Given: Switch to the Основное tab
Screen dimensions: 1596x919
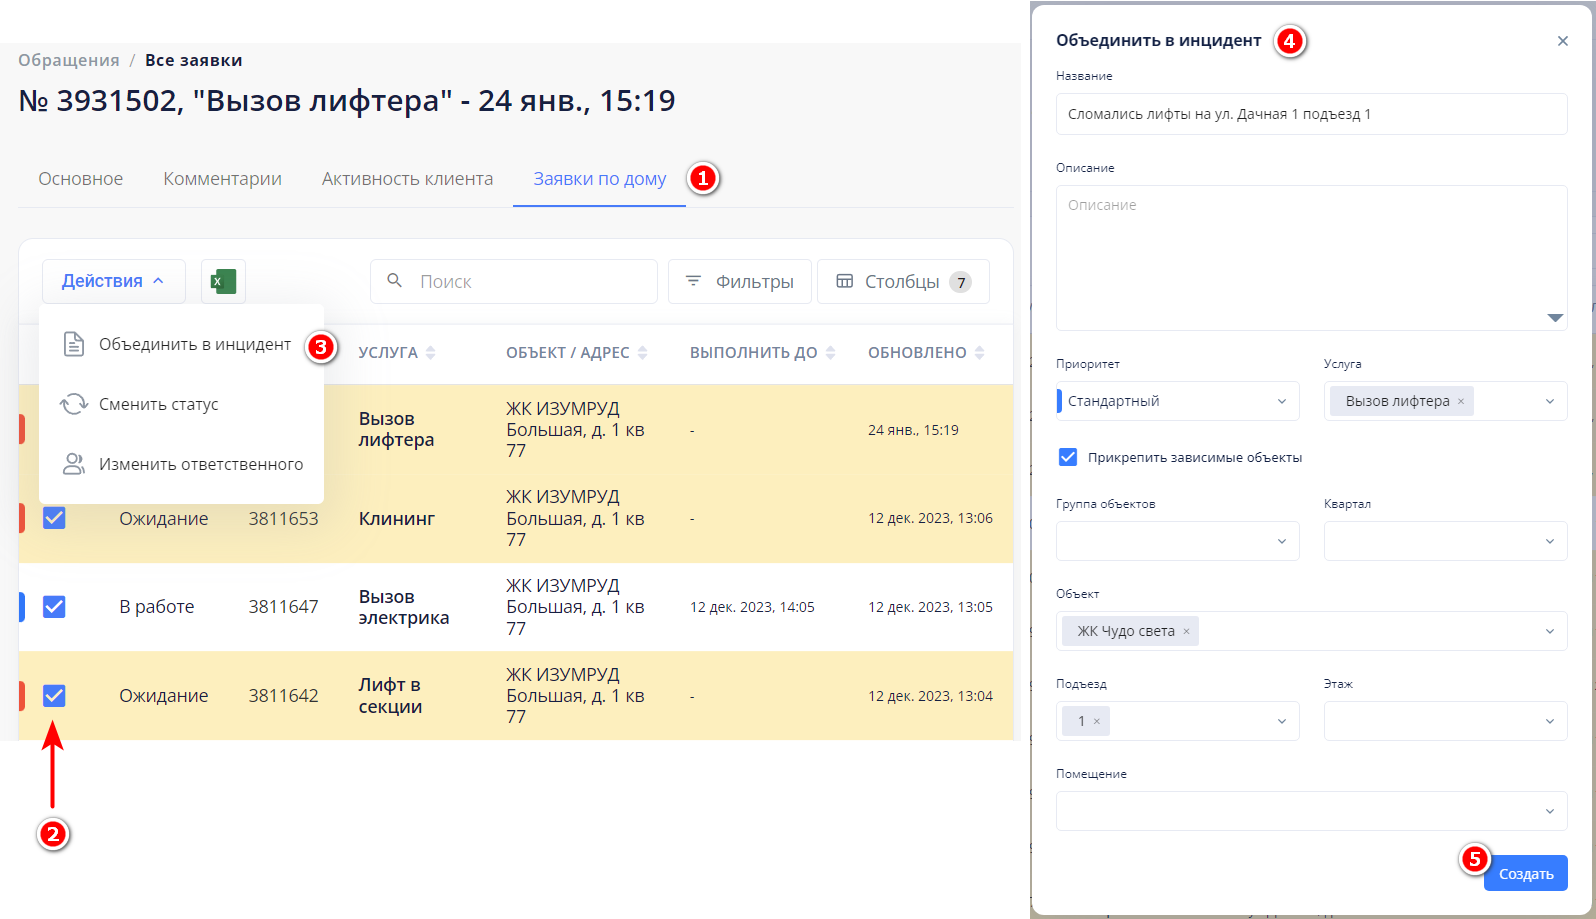Looking at the screenshot, I should point(81,179).
